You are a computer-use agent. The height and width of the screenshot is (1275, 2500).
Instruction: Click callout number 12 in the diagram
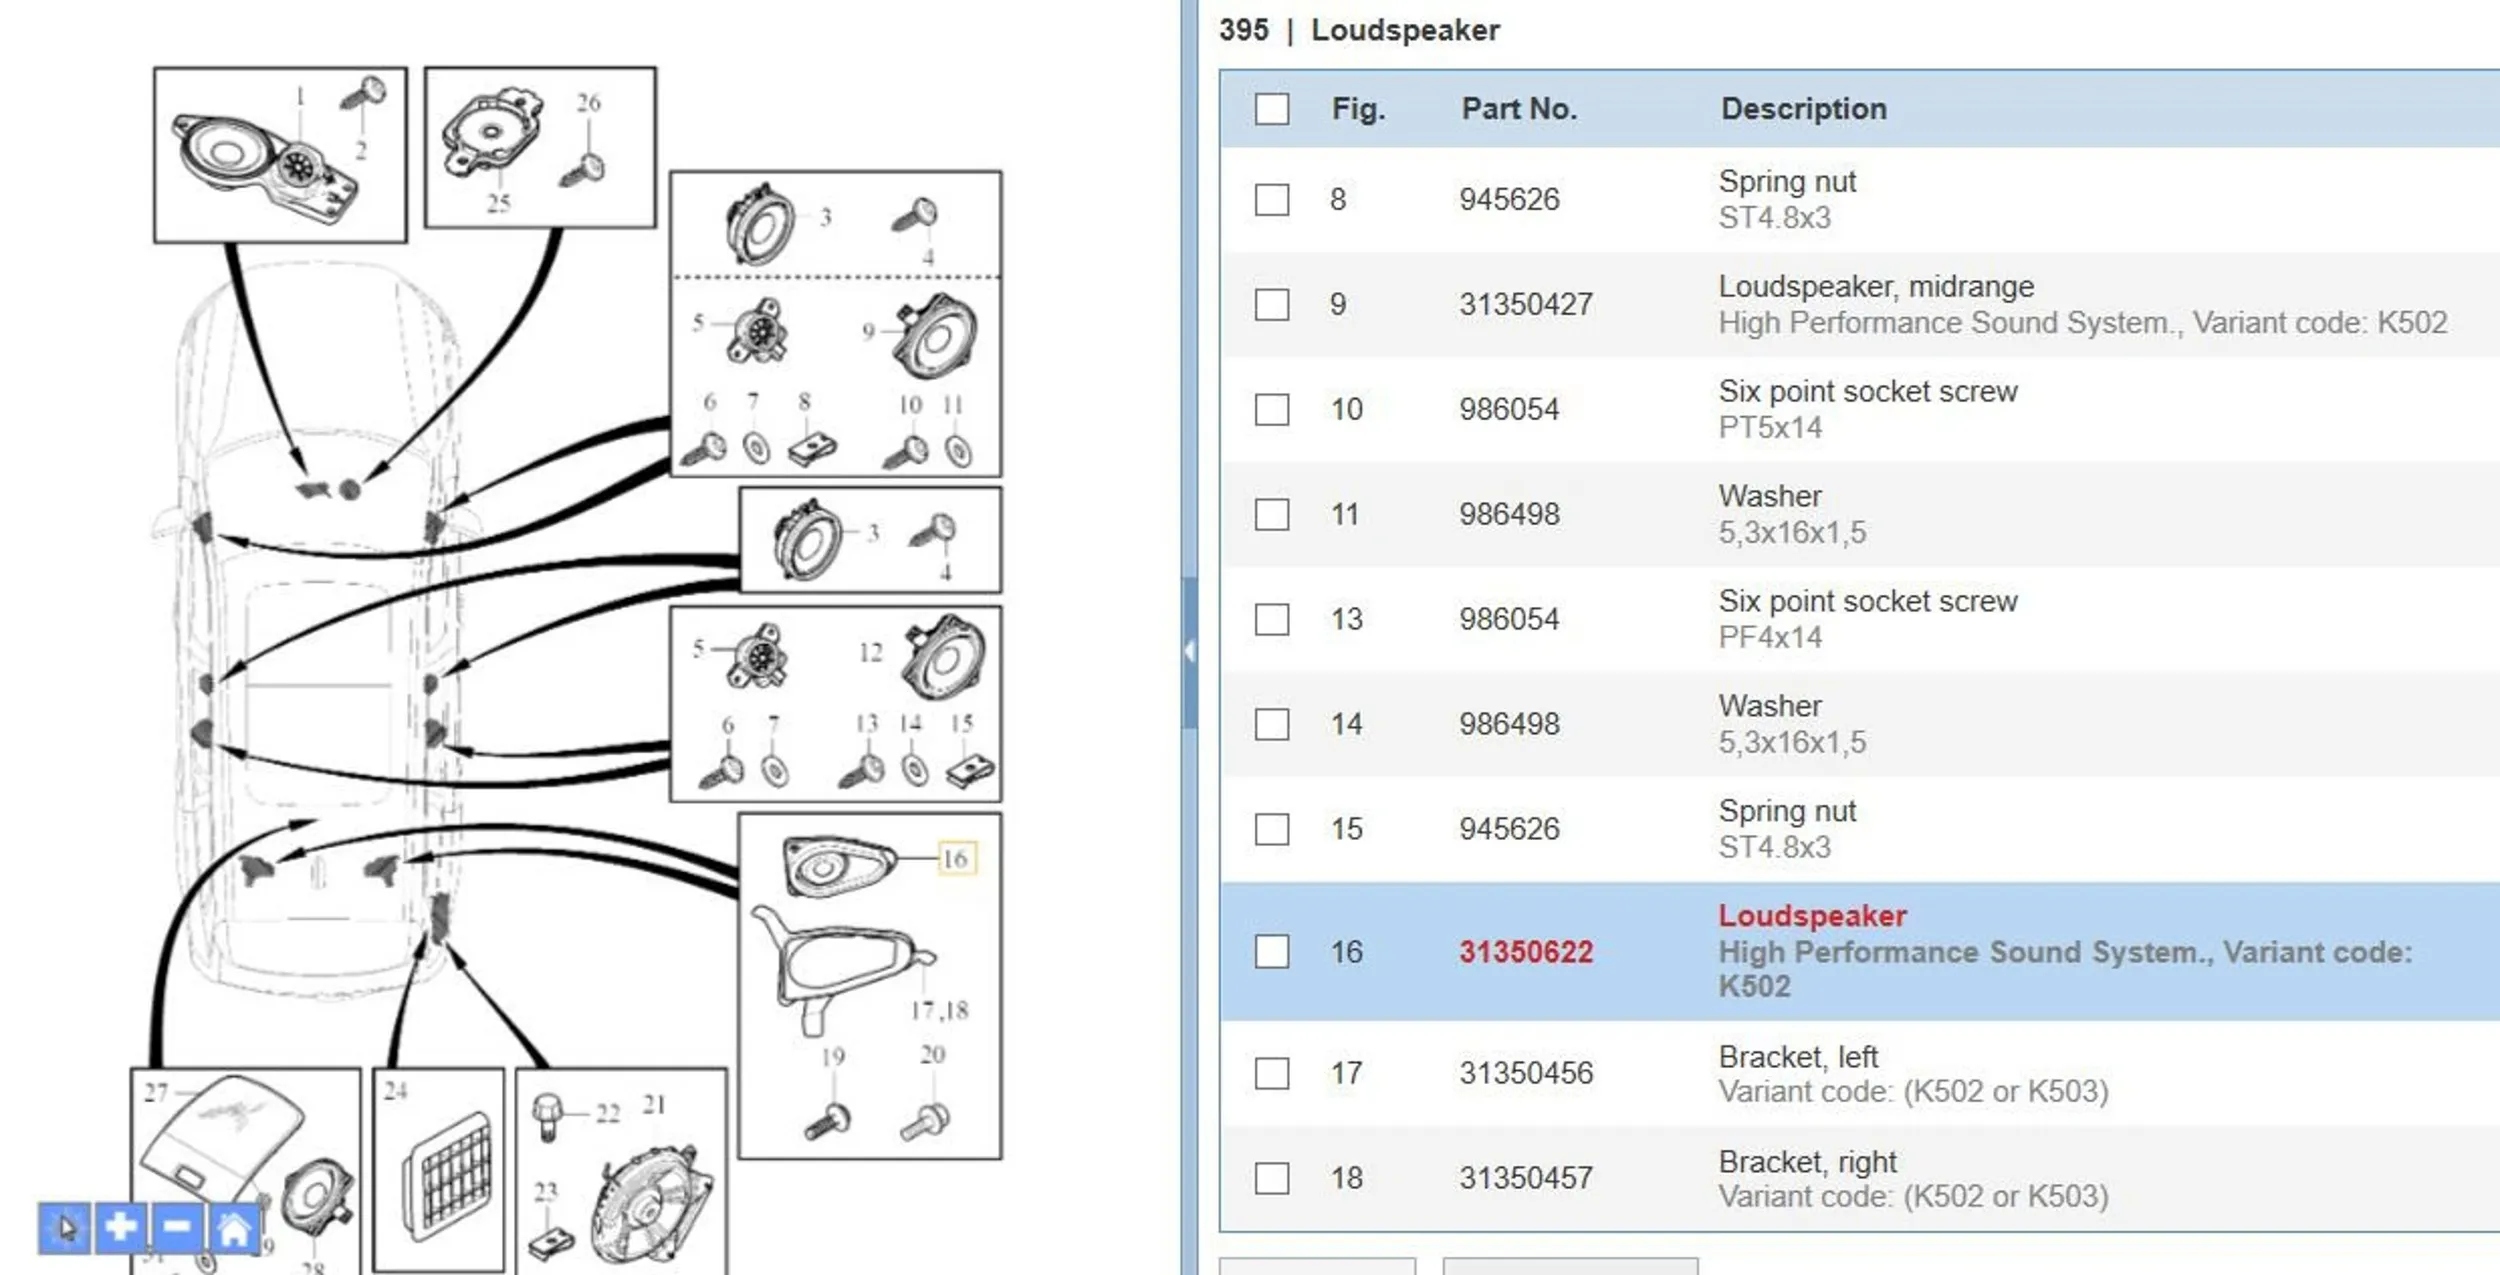[870, 652]
